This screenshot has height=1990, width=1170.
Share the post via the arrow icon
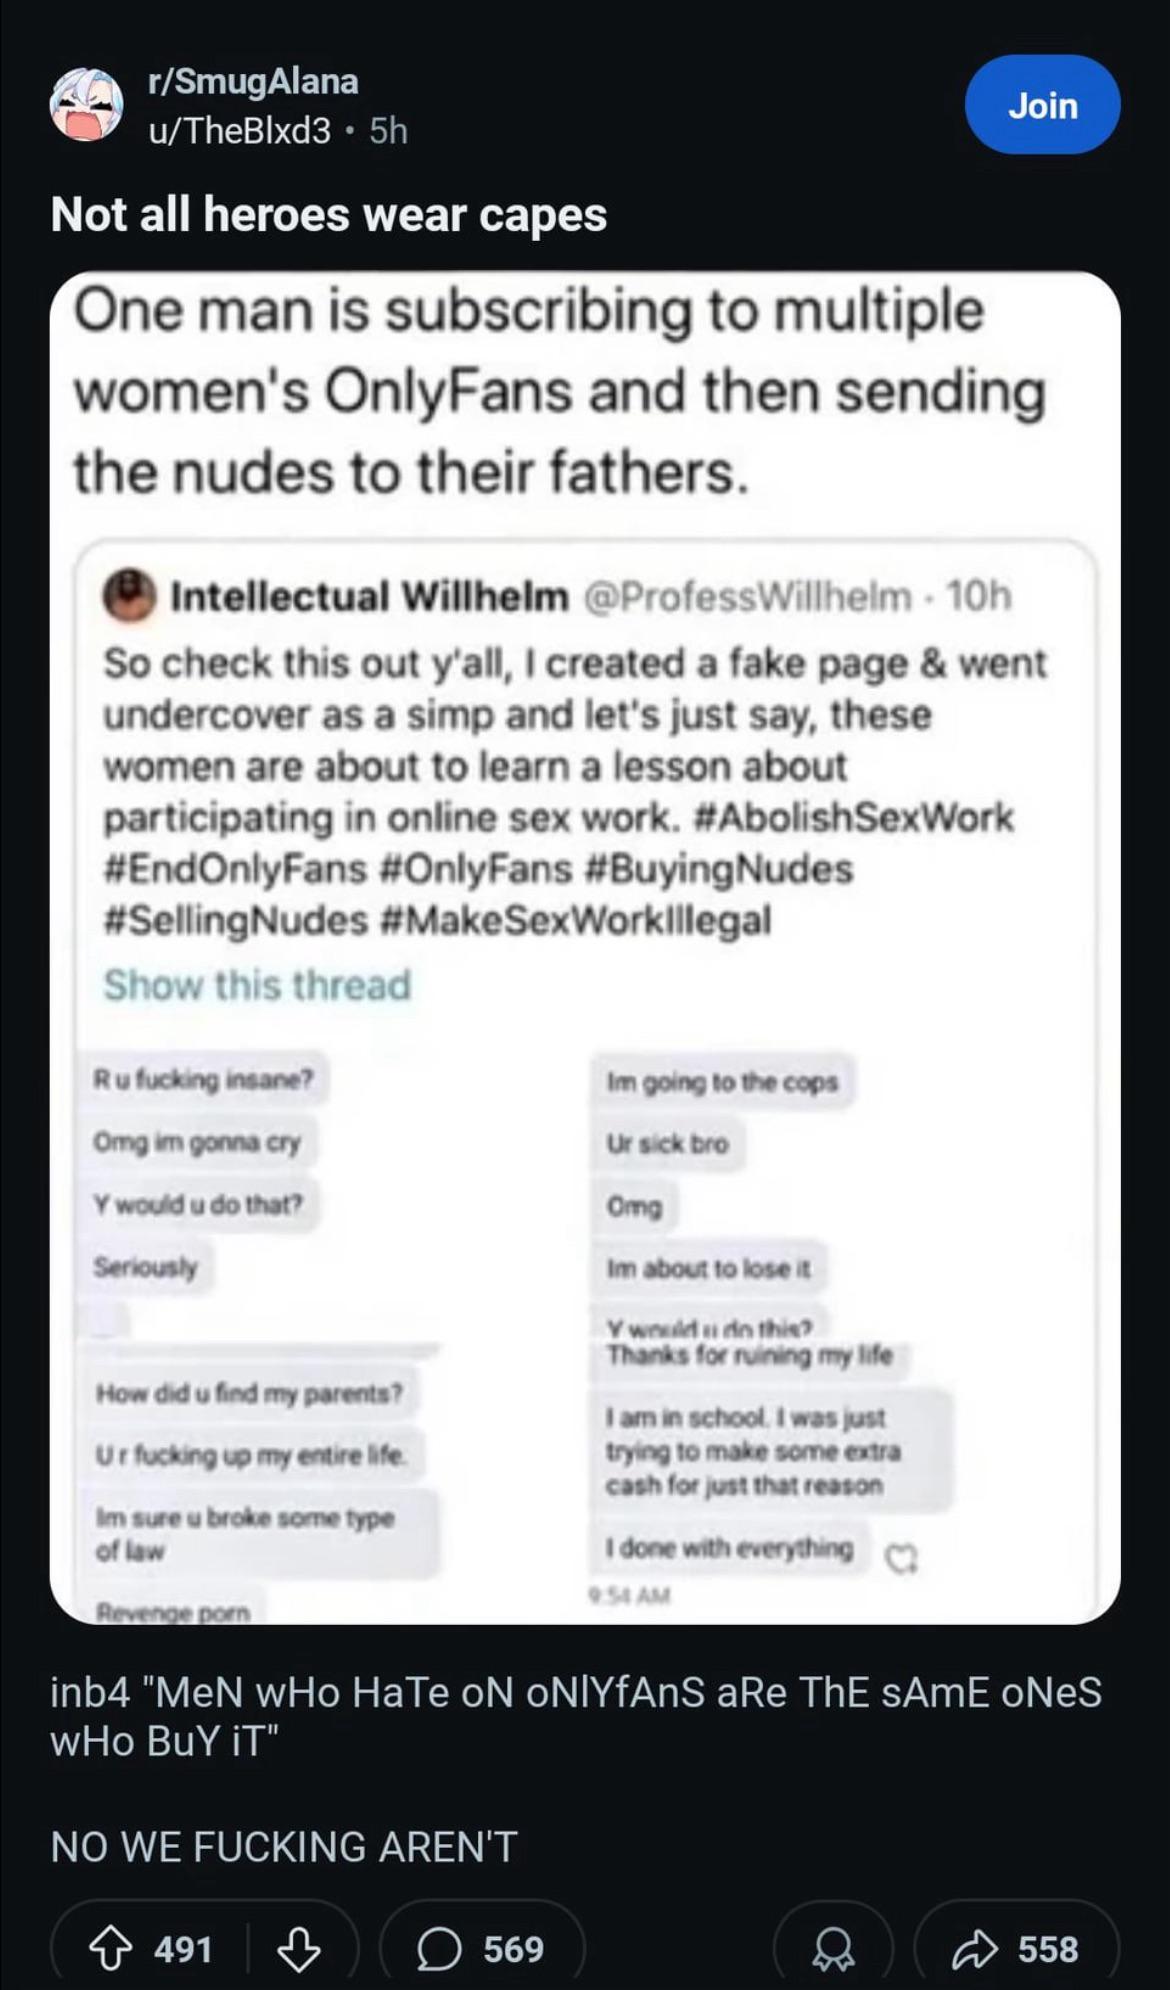(x=1017, y=1949)
